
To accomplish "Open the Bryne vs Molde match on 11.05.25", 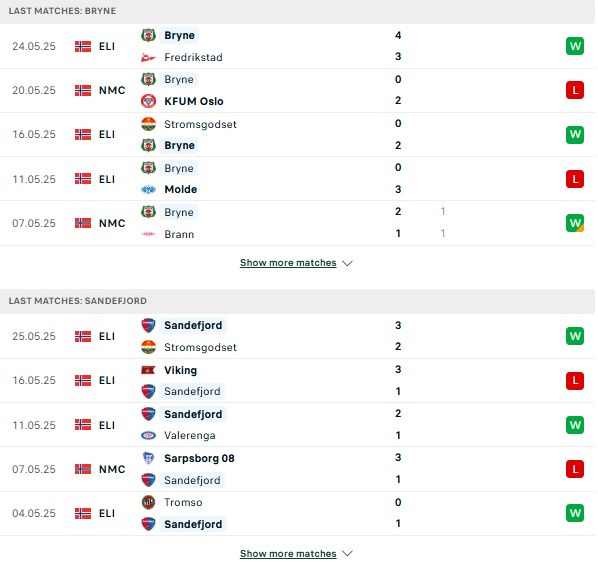I will coord(297,179).
